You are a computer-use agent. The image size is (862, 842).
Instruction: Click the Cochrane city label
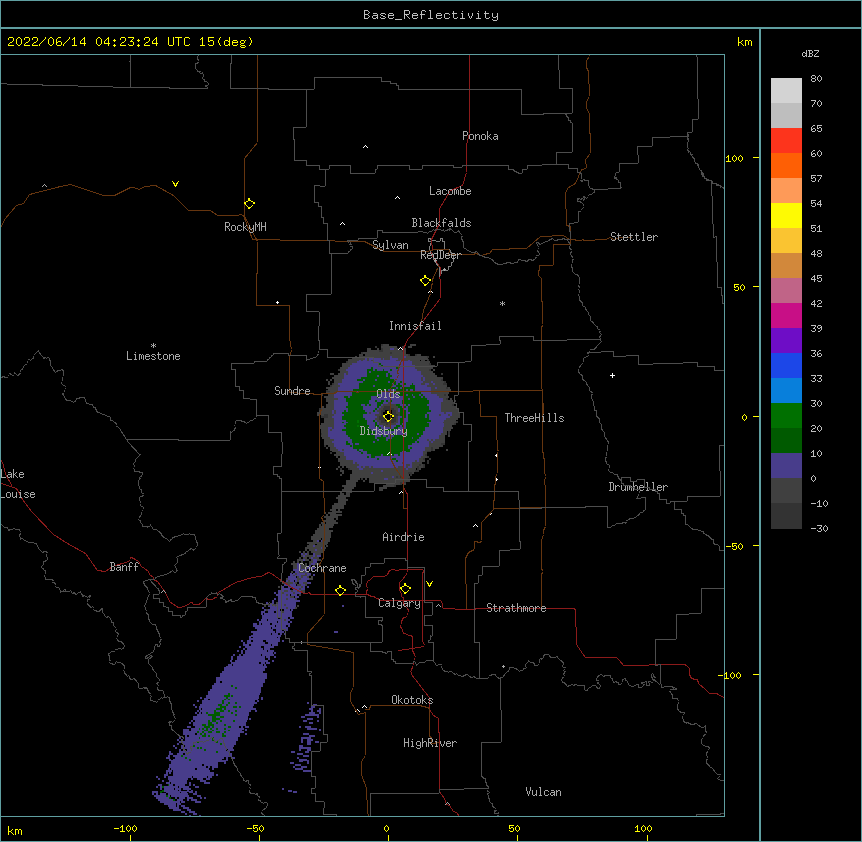pos(322,568)
